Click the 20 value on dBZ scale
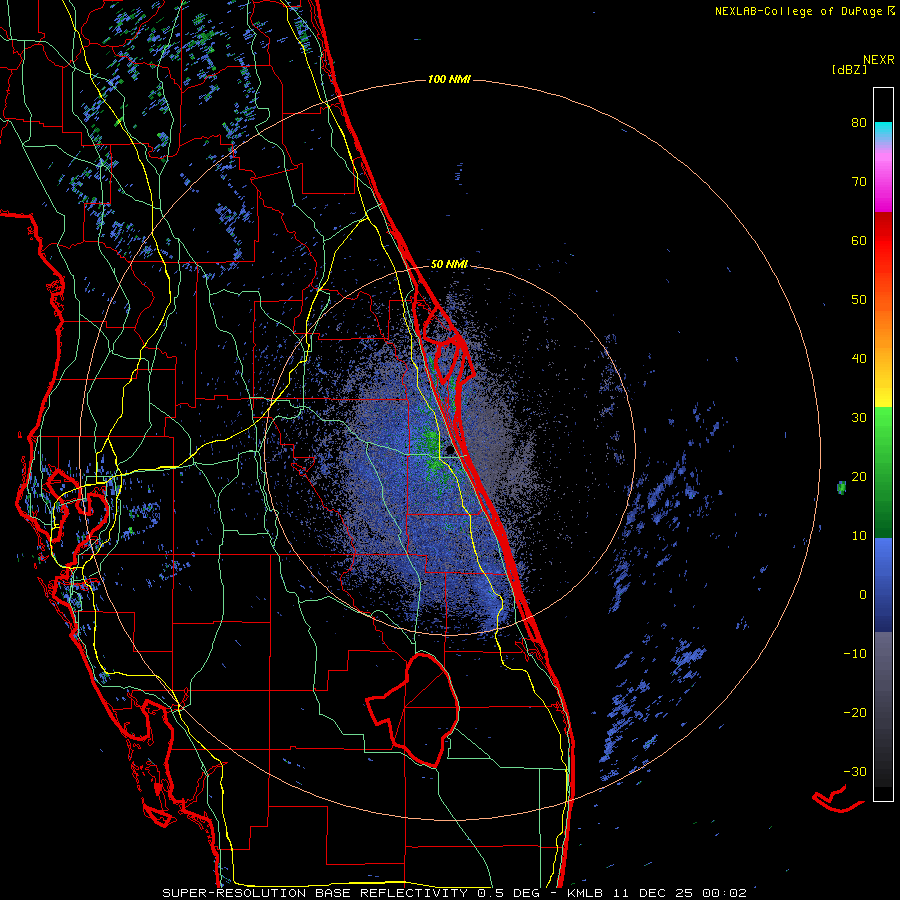Screen dimensions: 900x900 (859, 477)
